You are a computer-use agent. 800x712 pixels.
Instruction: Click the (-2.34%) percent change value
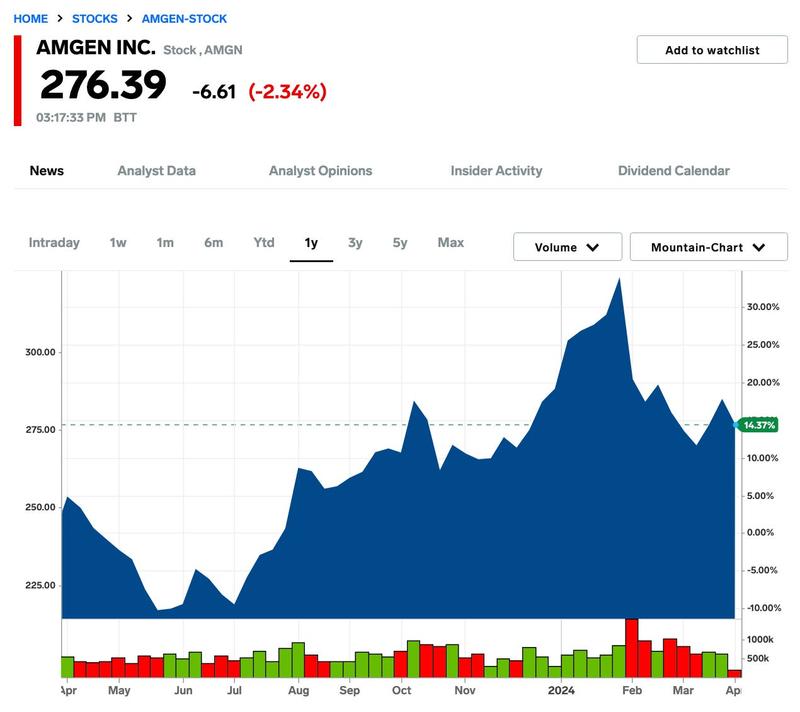[x=287, y=92]
